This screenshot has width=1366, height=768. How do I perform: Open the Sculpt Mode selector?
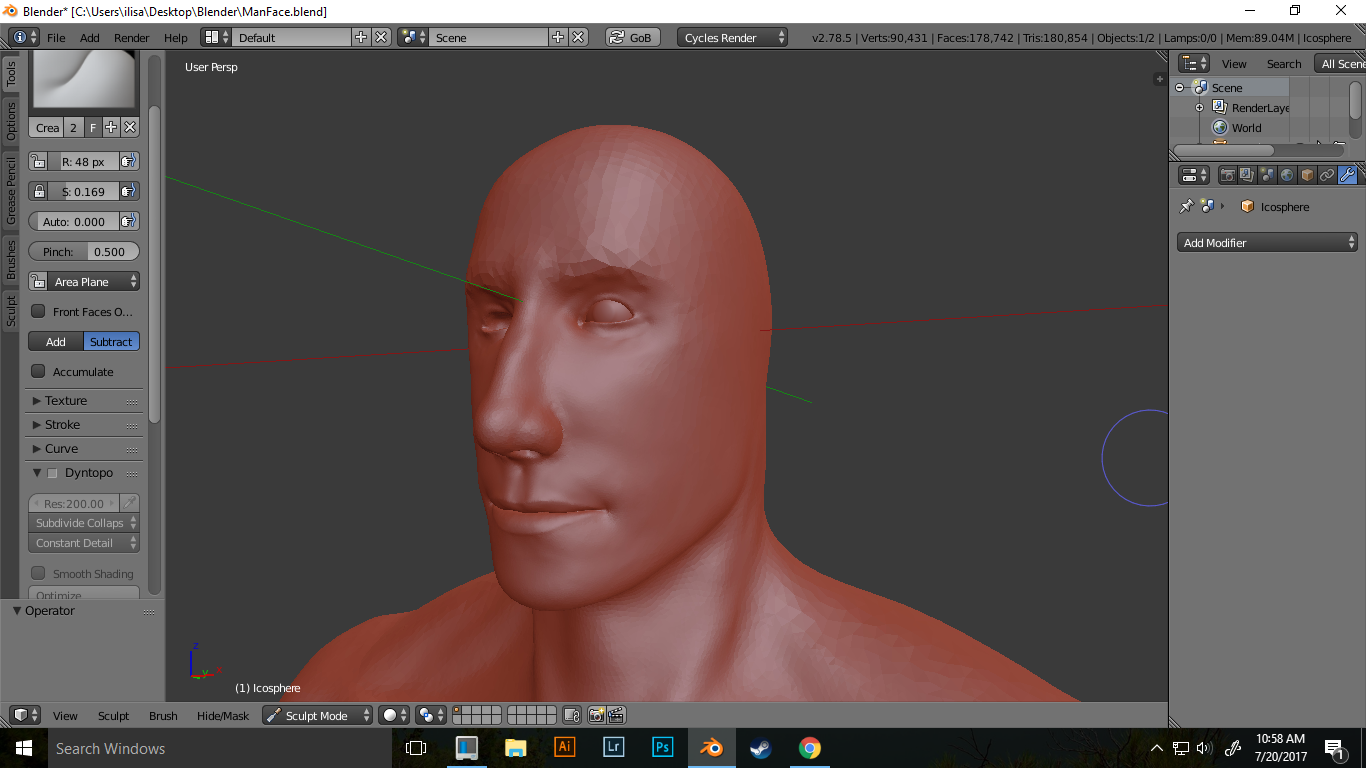click(x=317, y=715)
